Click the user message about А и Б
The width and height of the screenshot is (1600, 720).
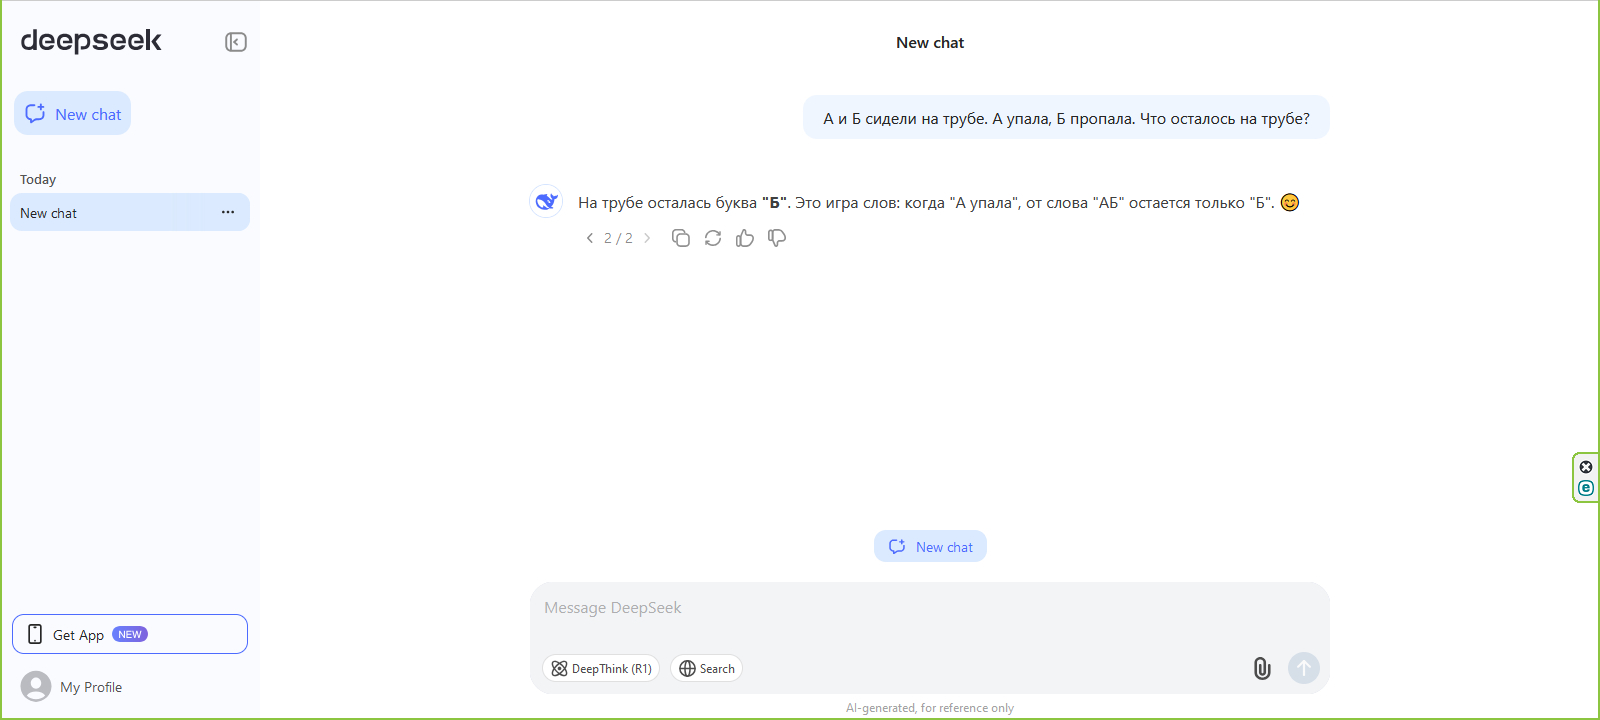click(x=1066, y=118)
